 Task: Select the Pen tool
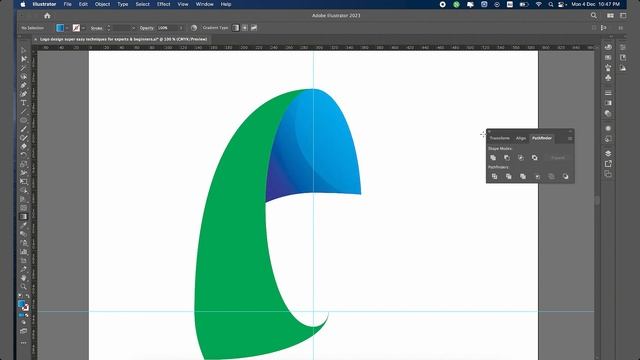tap(23, 85)
